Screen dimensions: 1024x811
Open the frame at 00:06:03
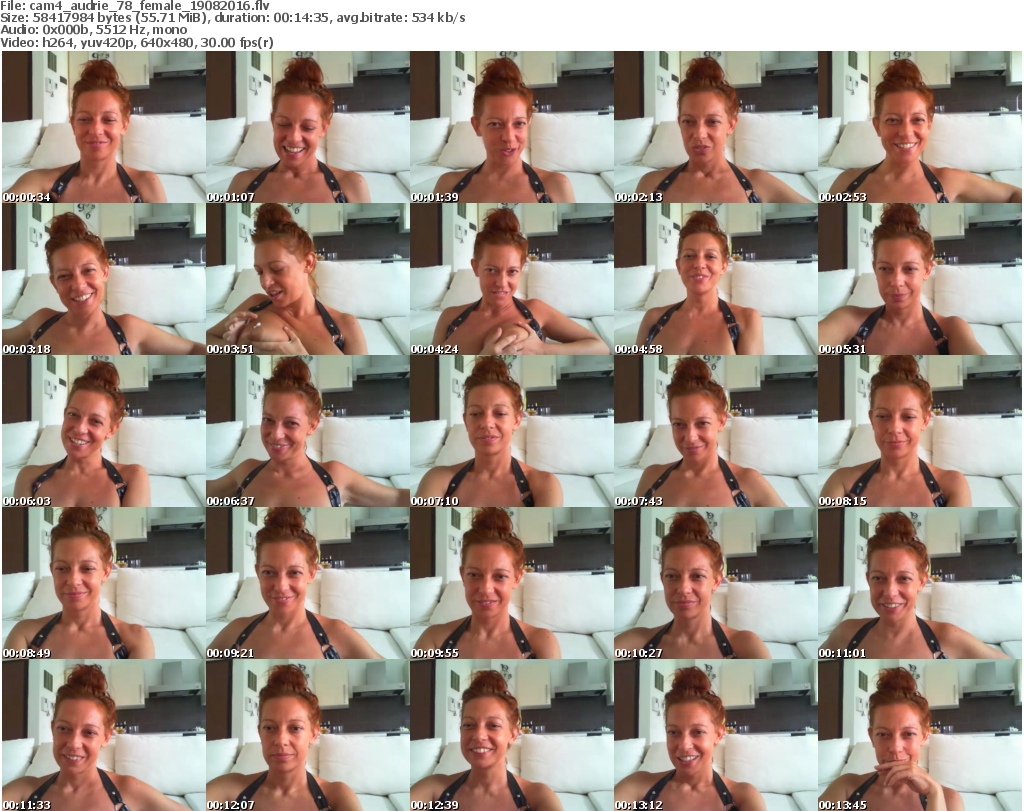[104, 431]
